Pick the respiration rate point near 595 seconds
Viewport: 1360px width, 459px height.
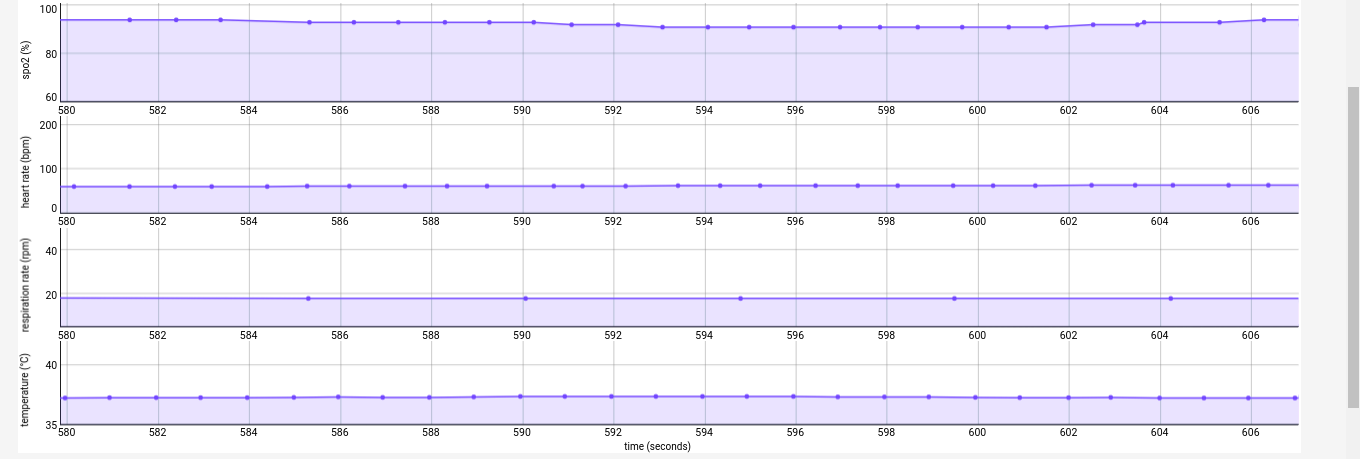click(x=740, y=298)
